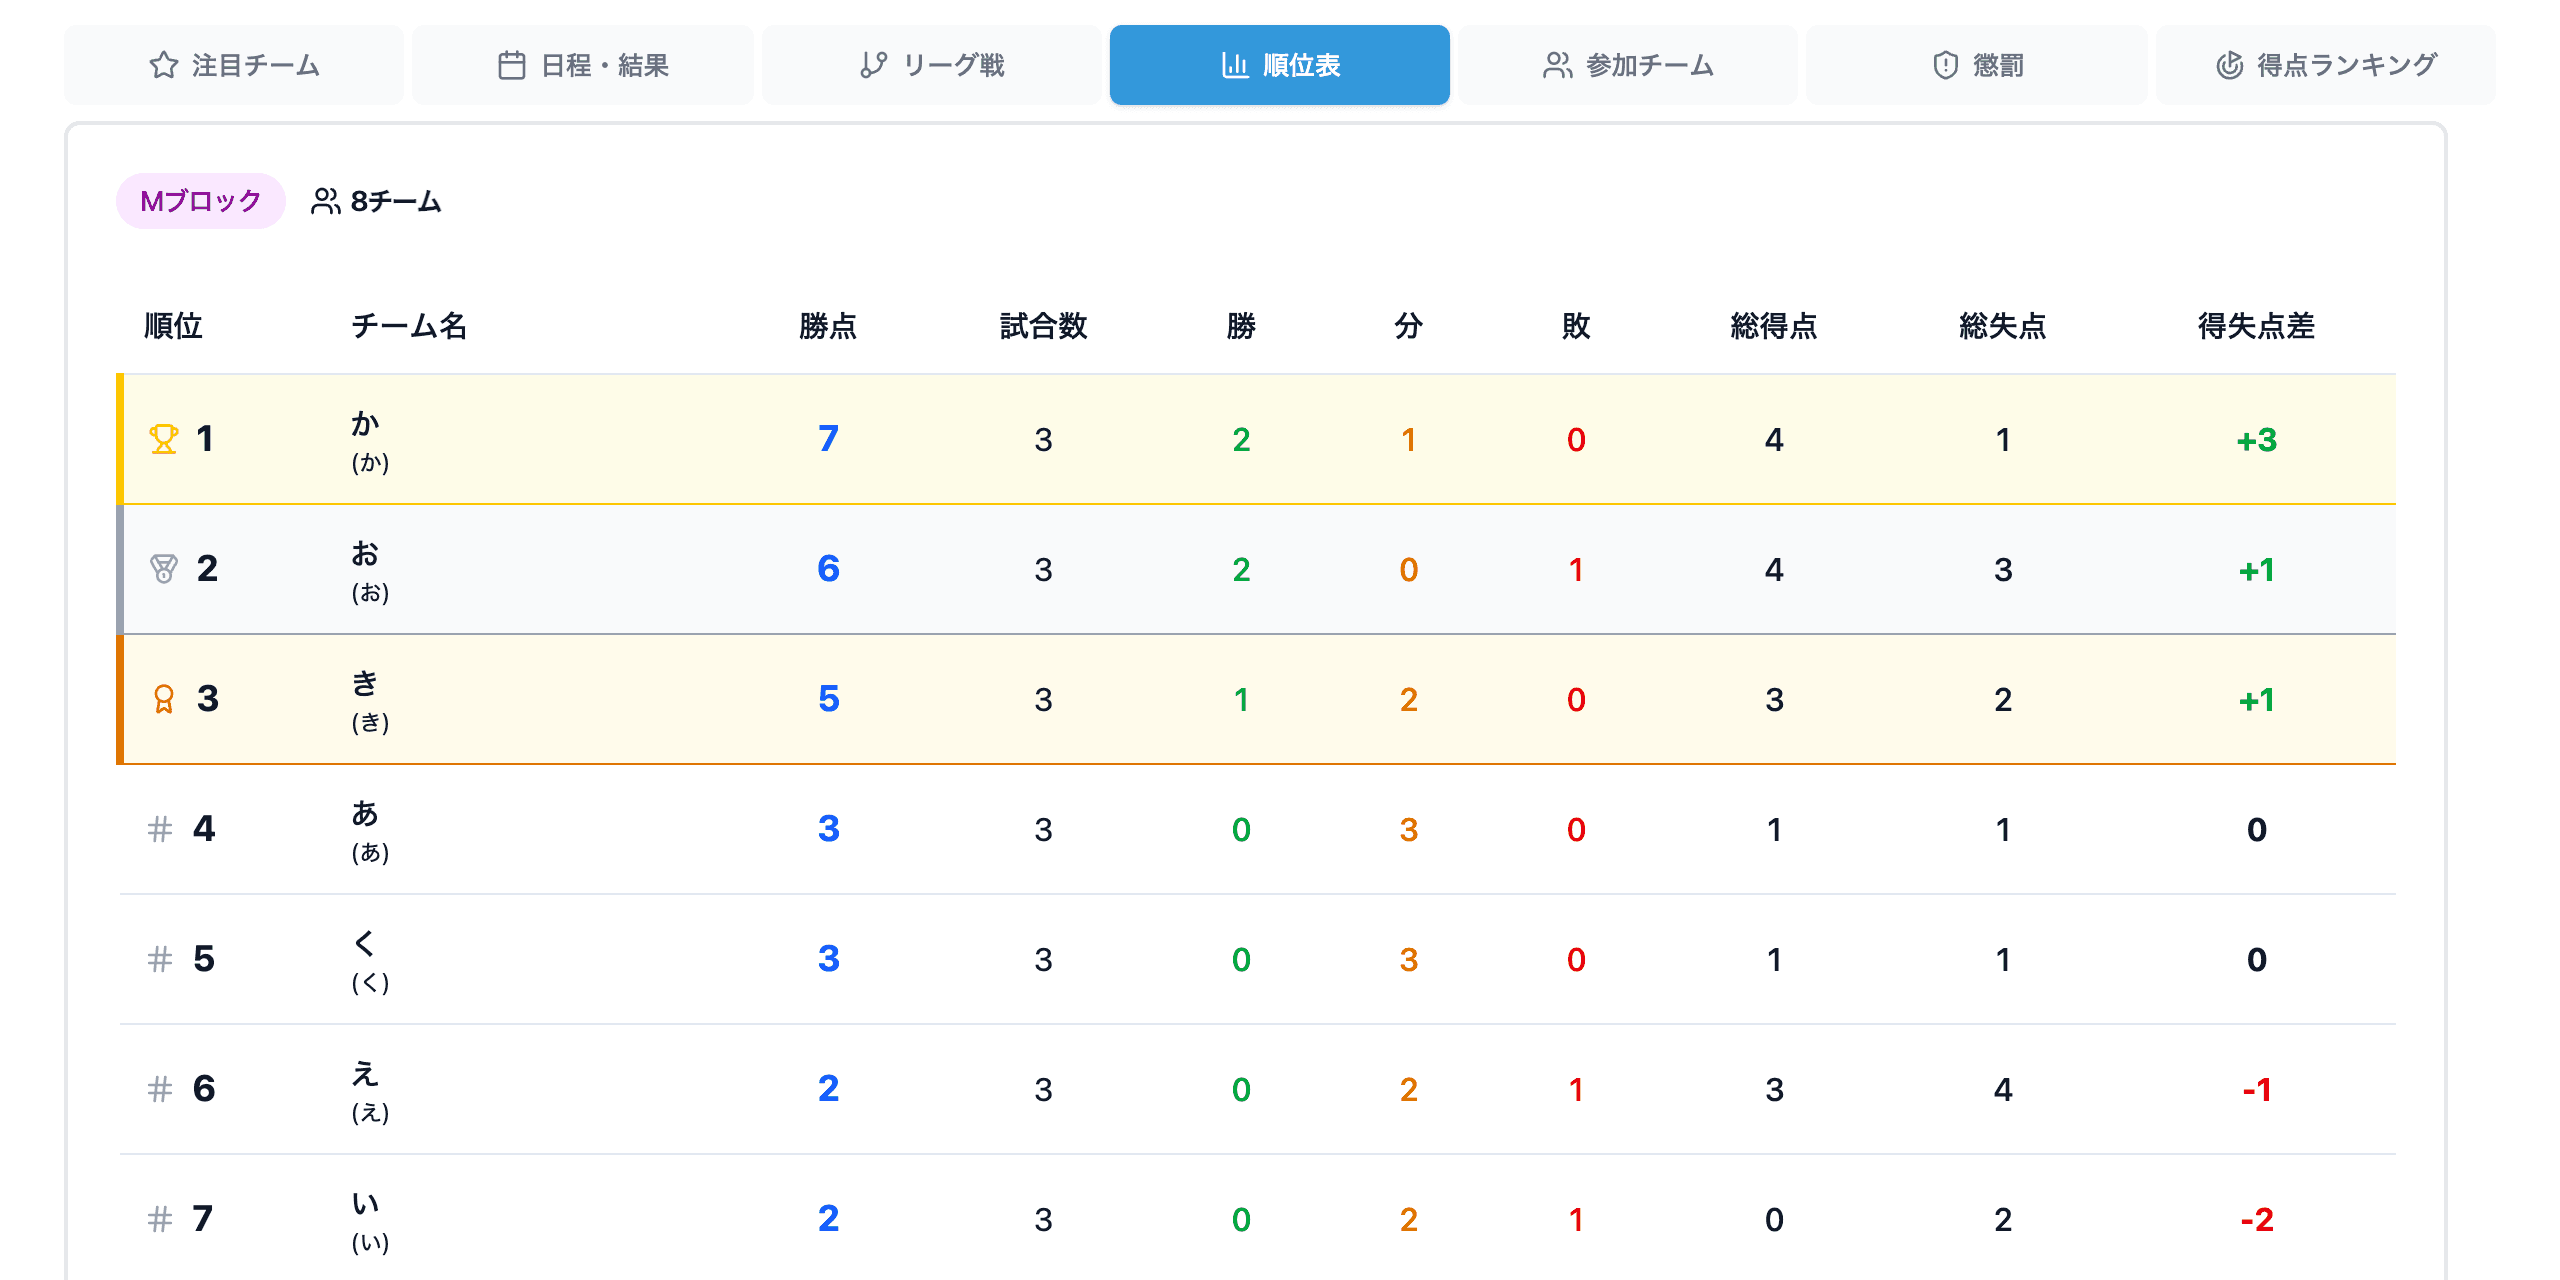Image resolution: width=2560 pixels, height=1280 pixels.
Task: Select team き in third place
Action: click(1257, 699)
